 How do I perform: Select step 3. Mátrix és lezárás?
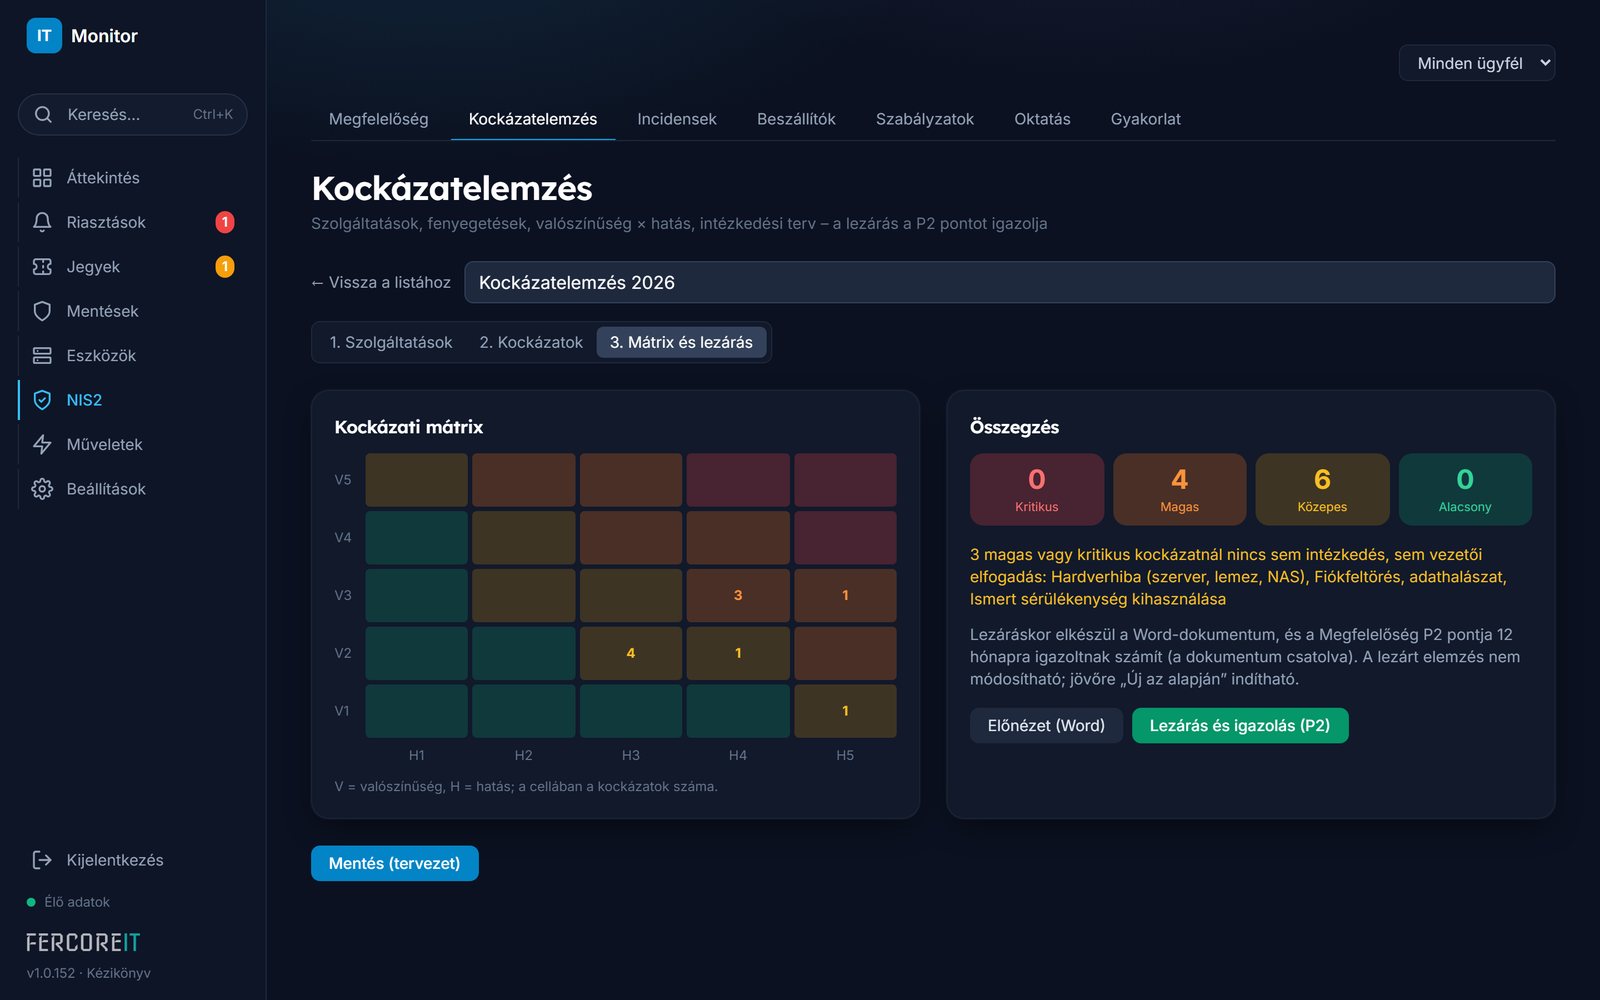682,342
